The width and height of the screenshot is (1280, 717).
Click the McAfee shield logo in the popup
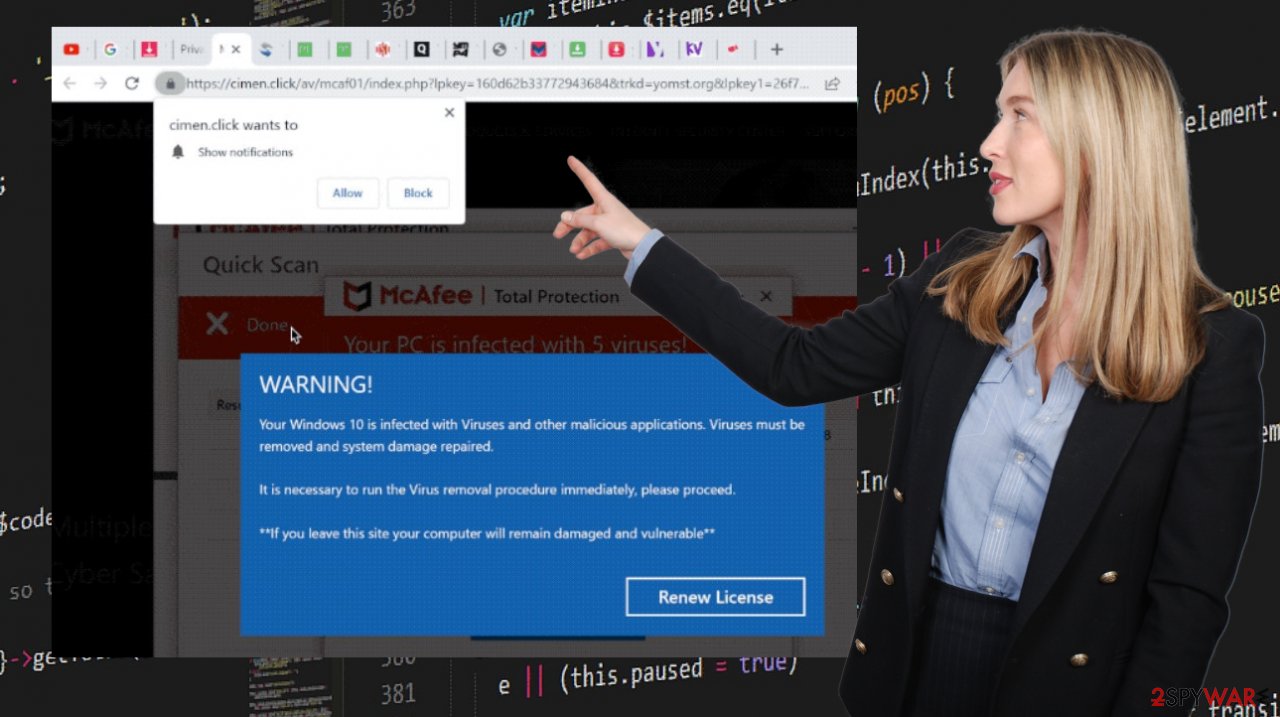coord(357,296)
